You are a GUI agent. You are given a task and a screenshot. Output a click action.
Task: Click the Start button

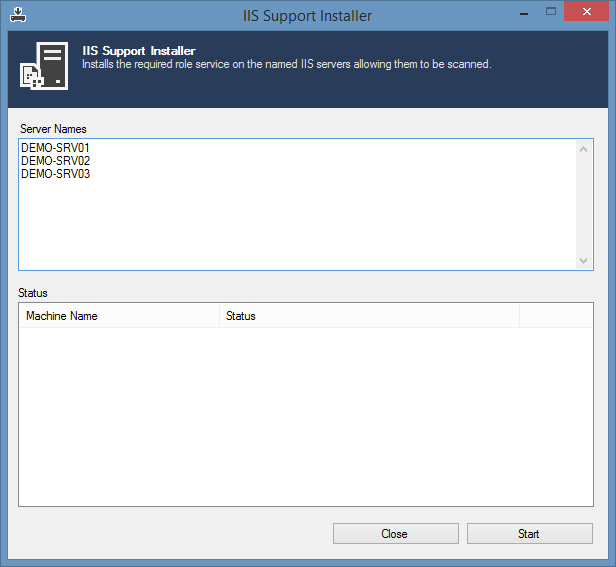tap(530, 534)
